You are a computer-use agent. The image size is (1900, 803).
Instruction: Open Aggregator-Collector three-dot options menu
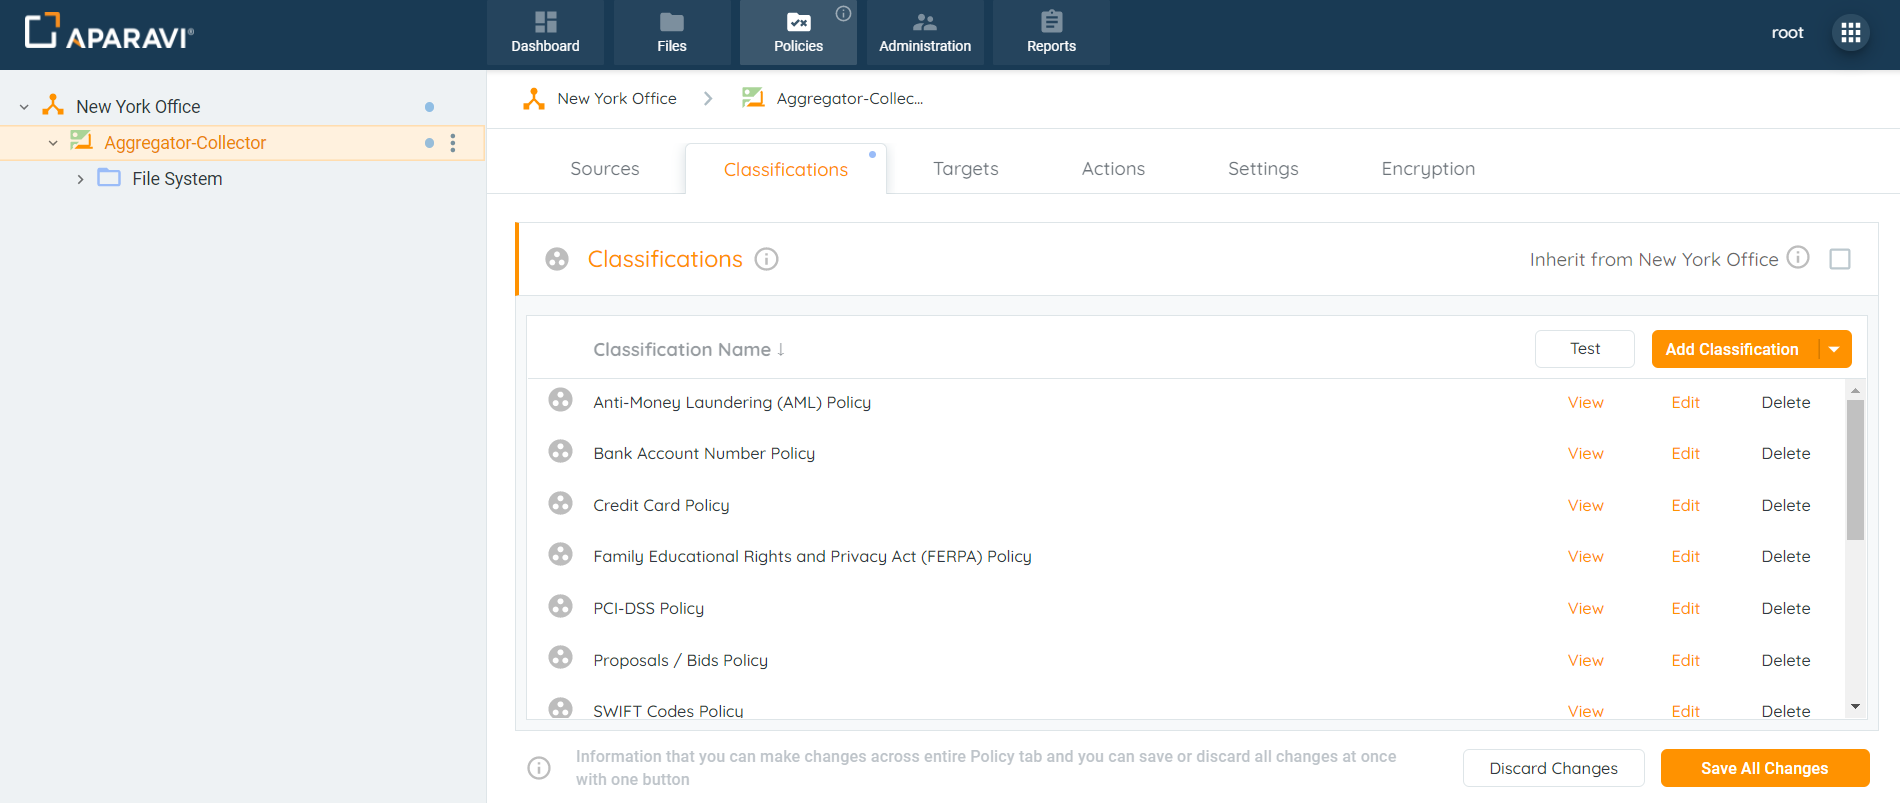point(453,143)
